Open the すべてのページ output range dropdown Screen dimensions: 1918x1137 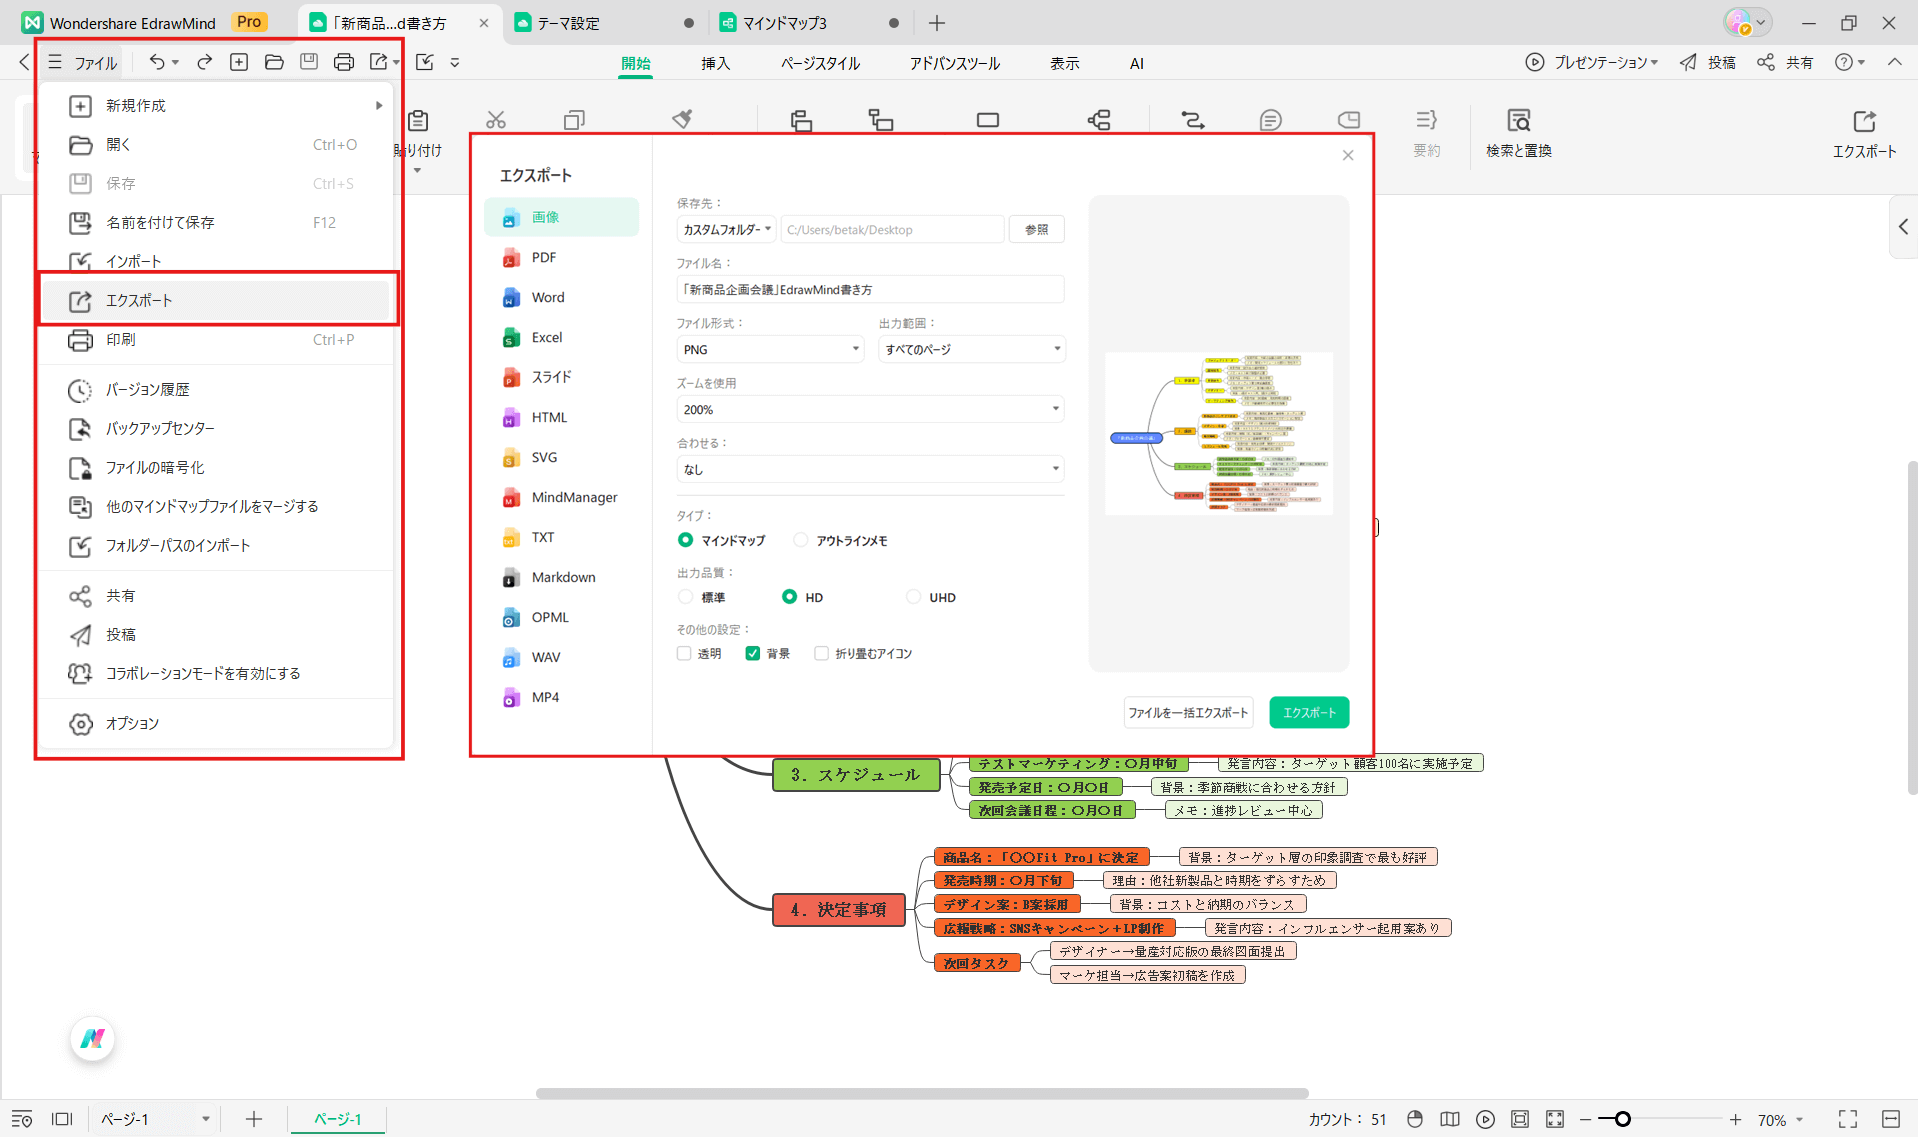pos(971,349)
